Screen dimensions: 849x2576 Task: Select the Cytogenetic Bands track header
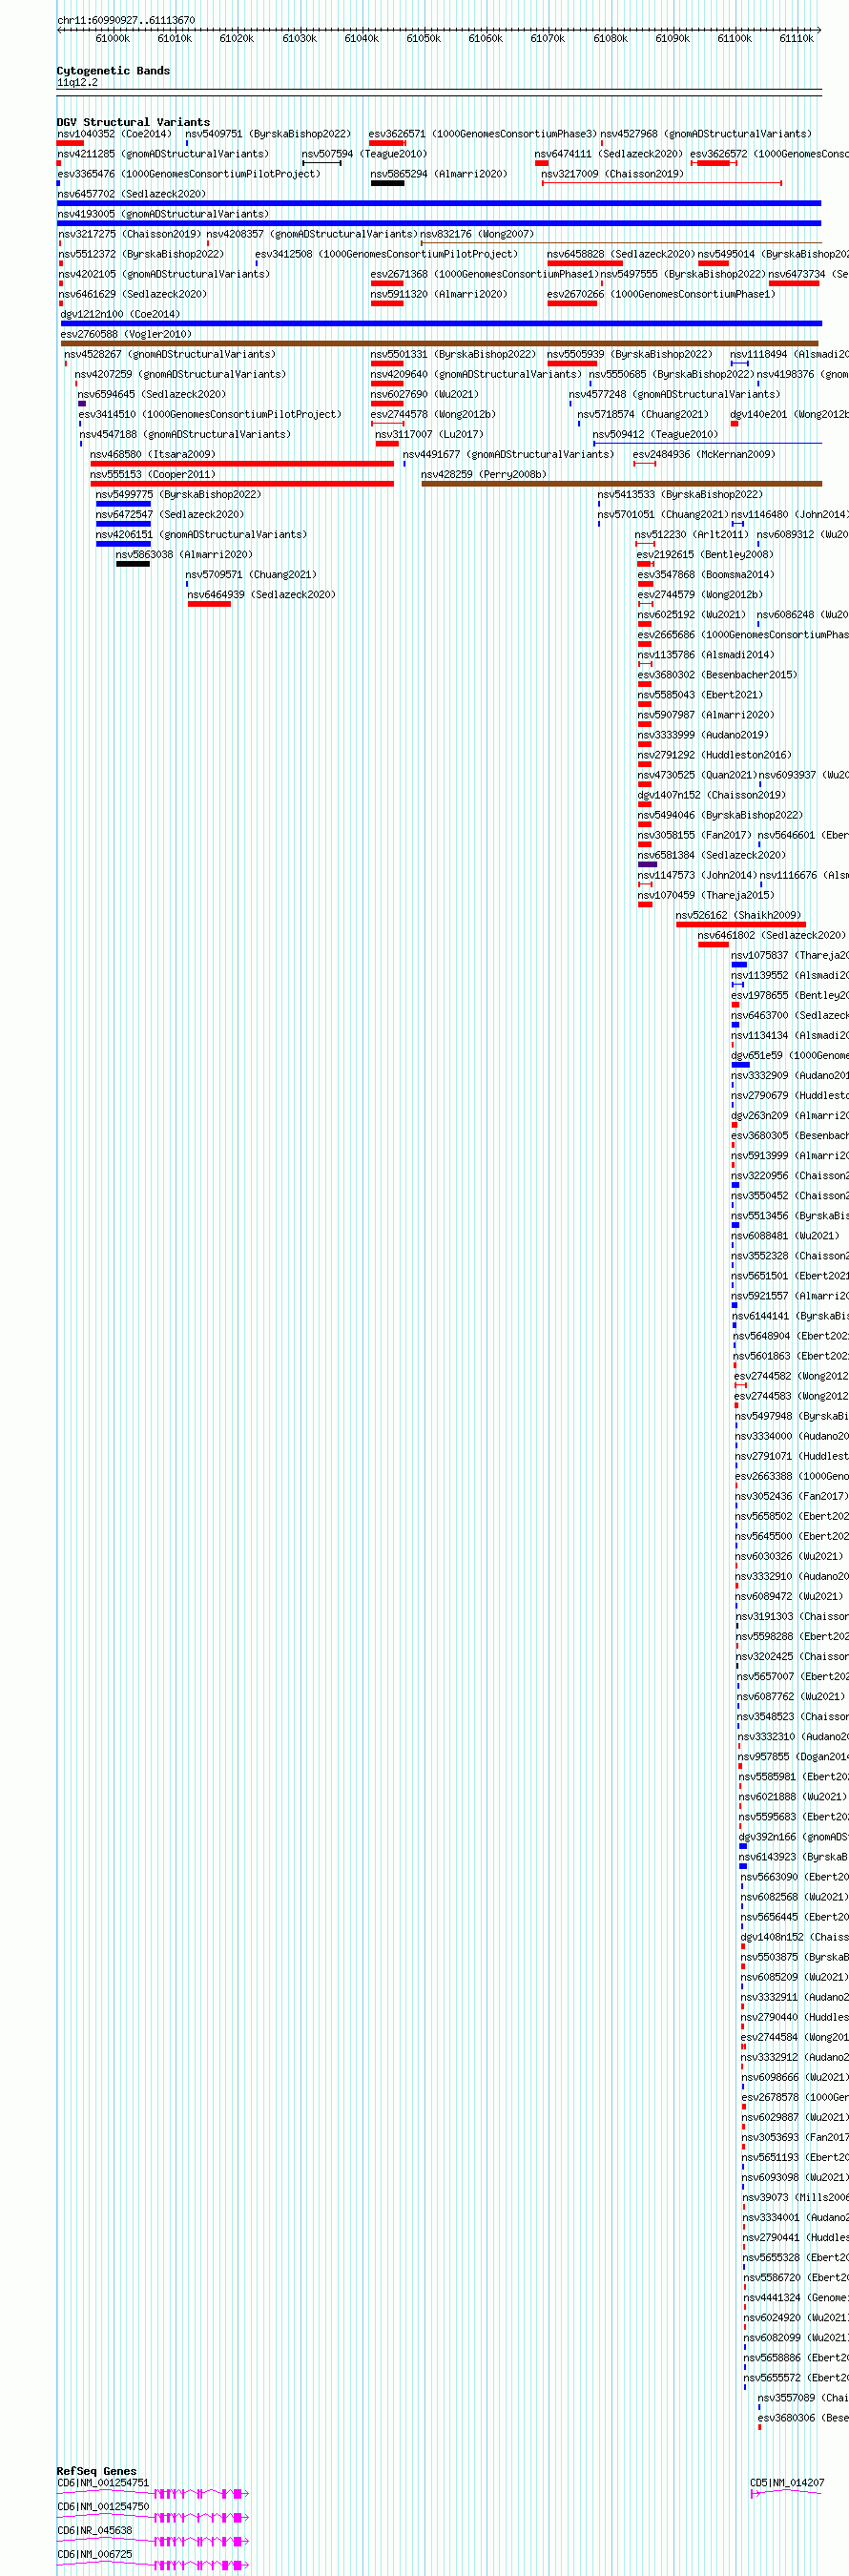pos(113,71)
